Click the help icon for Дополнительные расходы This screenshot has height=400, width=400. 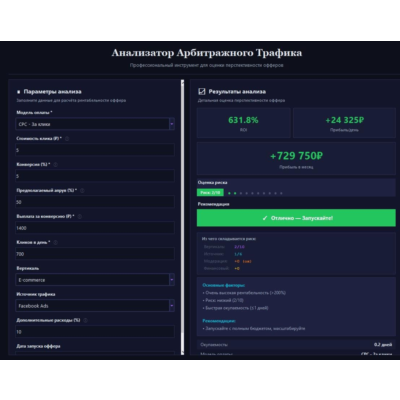[x=85, y=320]
